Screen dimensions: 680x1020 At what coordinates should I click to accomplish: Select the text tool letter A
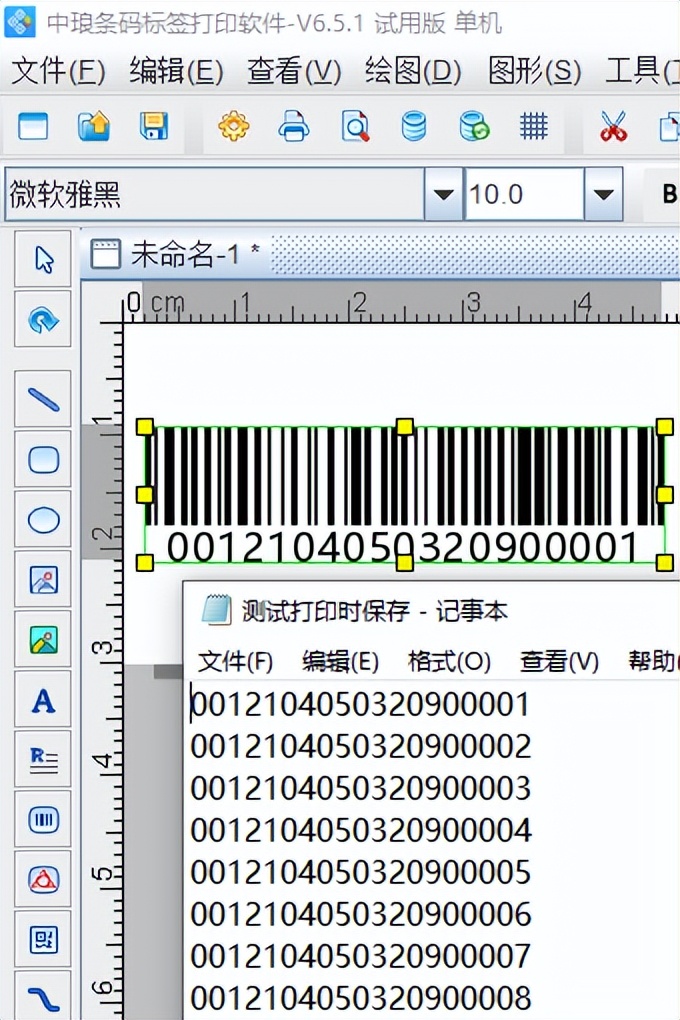(x=43, y=701)
